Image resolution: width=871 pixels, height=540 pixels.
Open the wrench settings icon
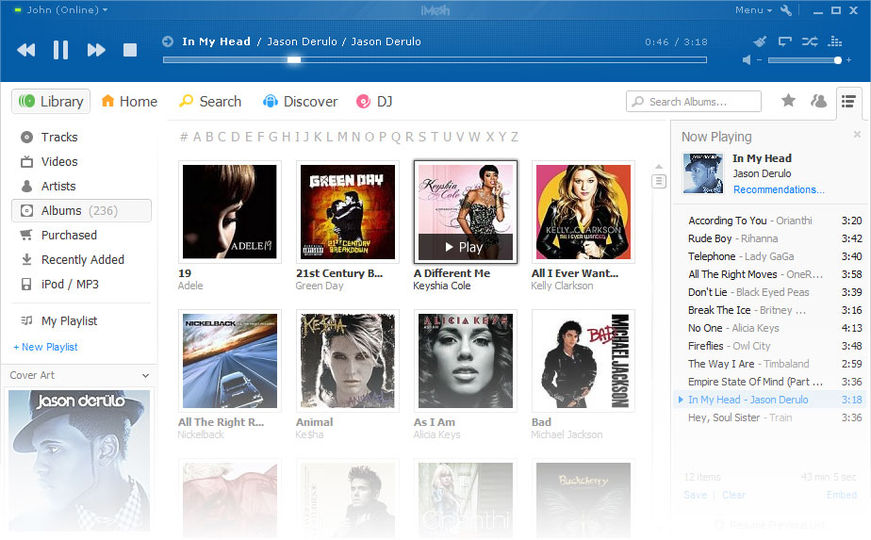(x=785, y=10)
